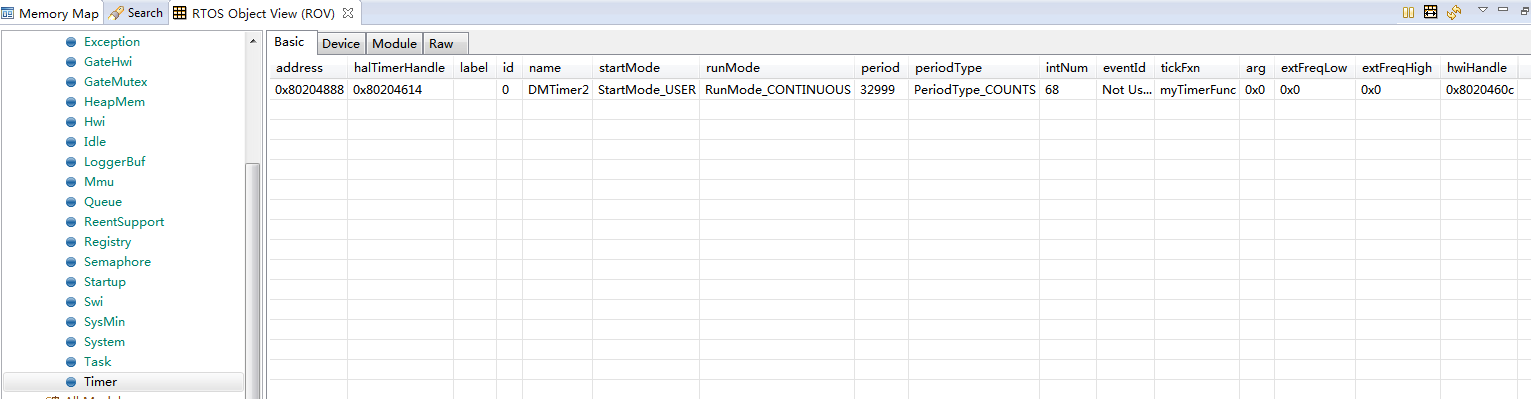
Task: Click the Search tab flashlight icon
Action: click(116, 13)
